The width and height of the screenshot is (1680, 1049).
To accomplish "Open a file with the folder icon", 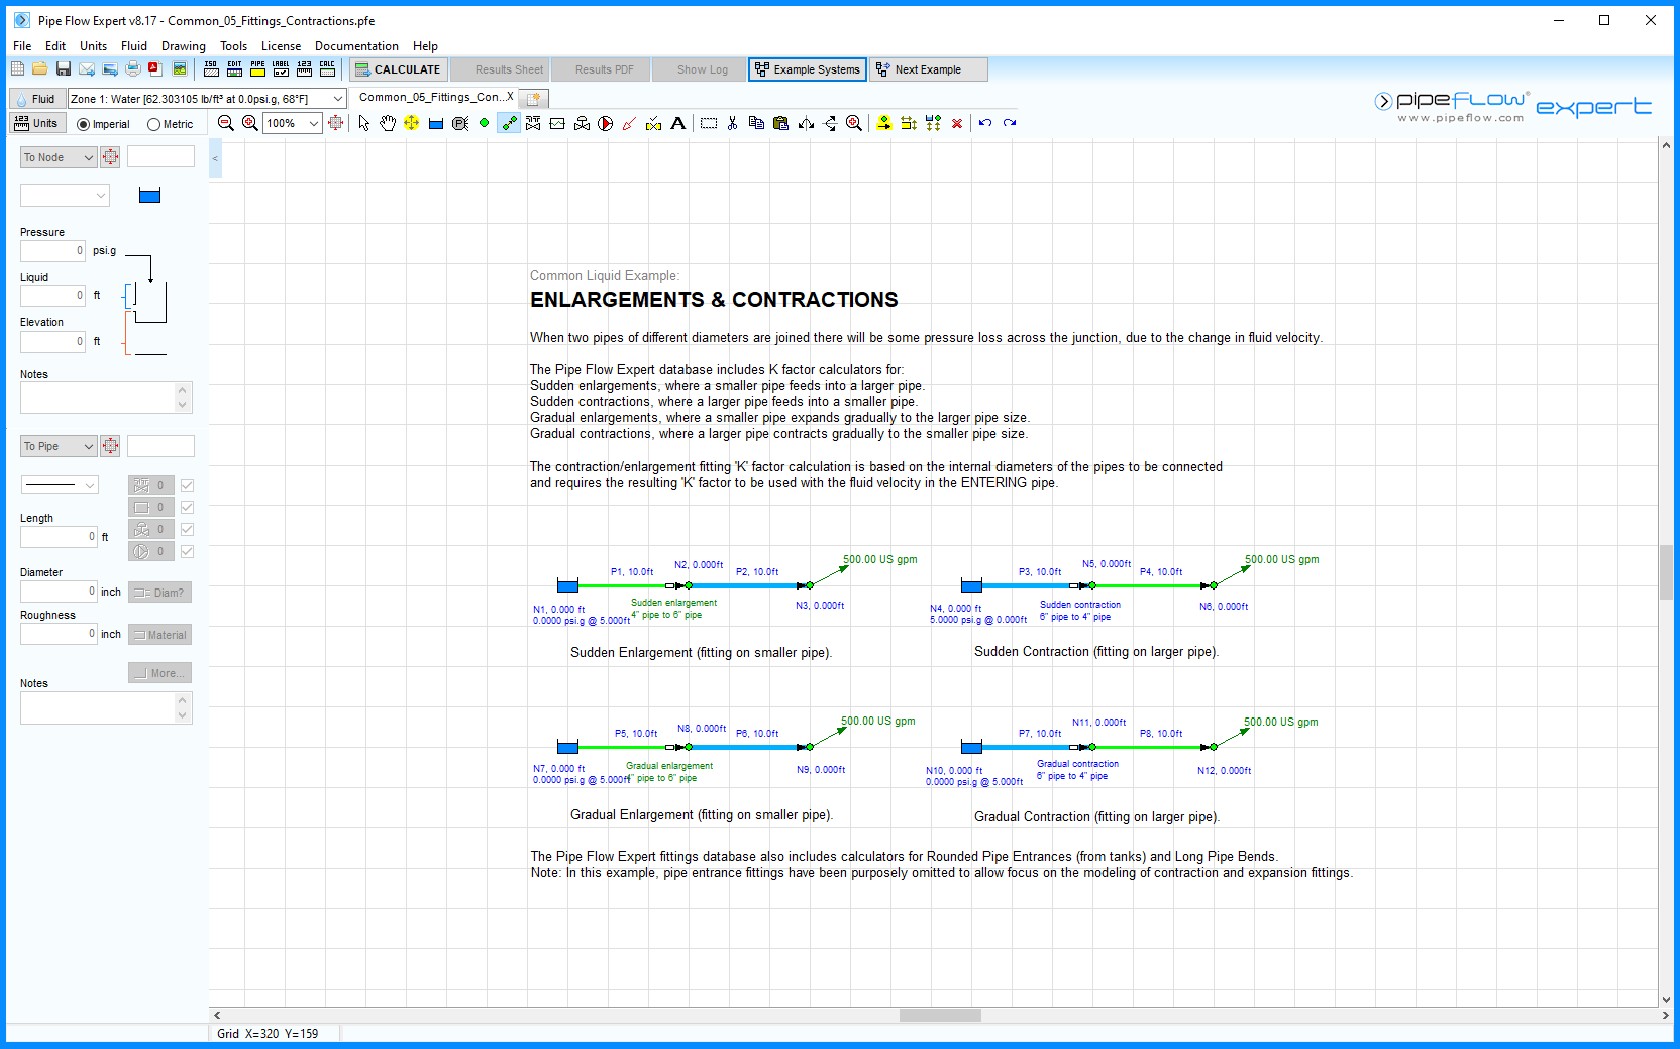I will [40, 69].
